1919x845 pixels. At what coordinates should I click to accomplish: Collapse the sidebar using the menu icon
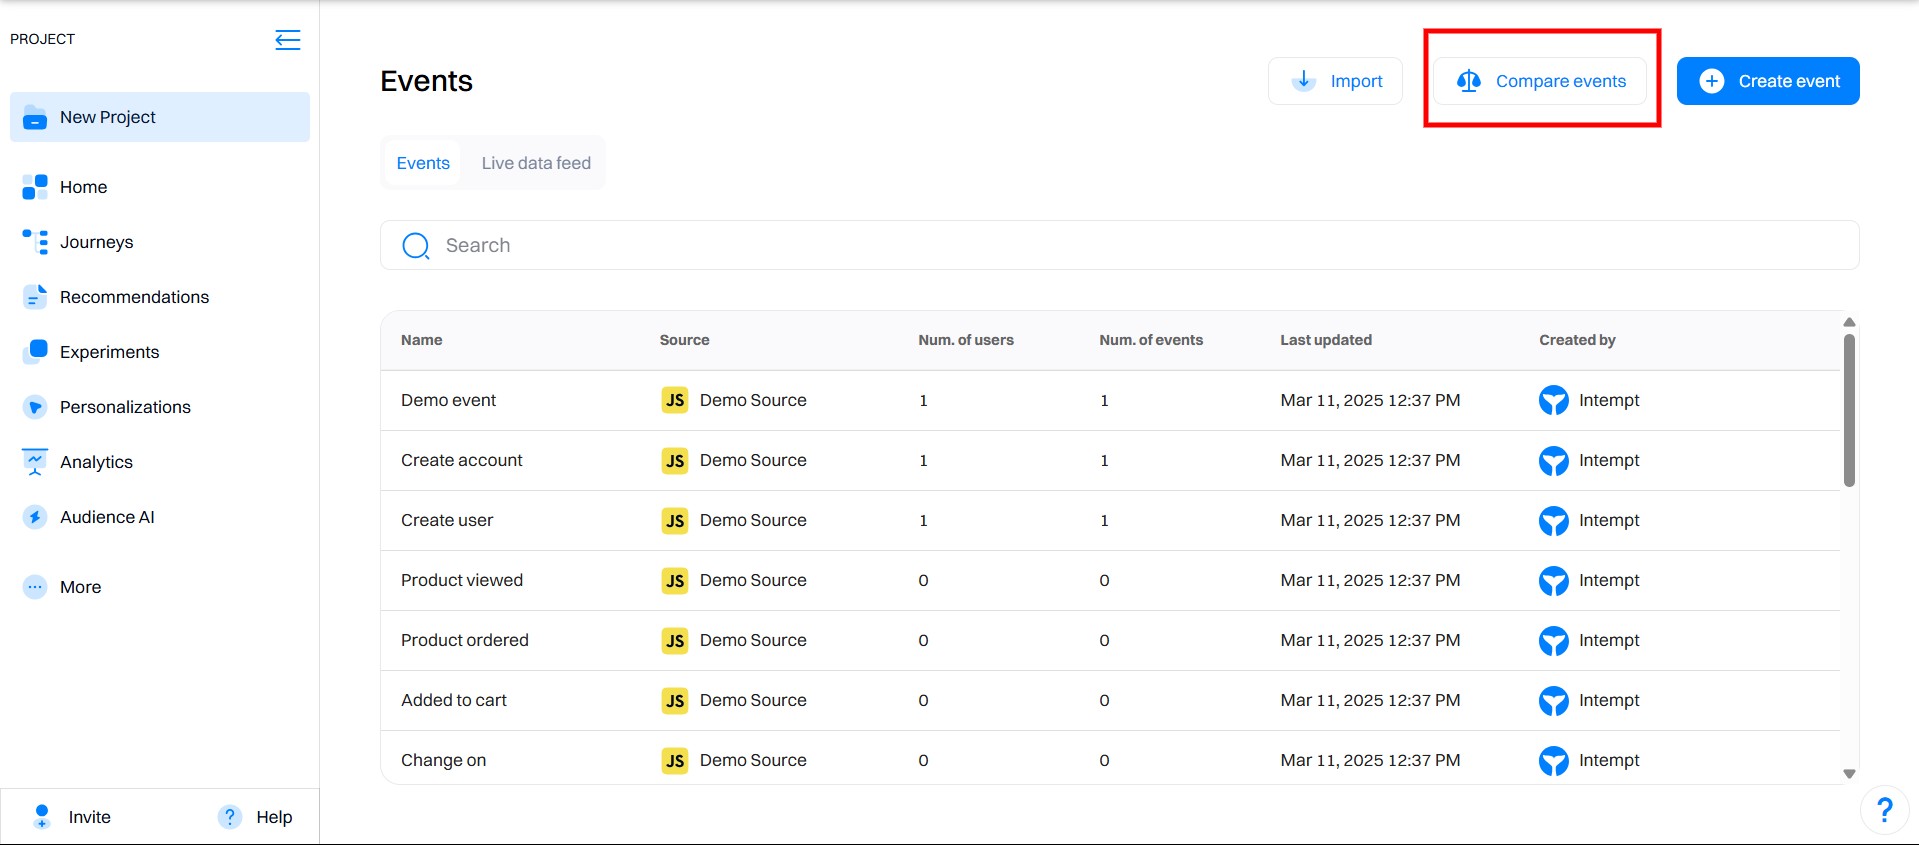(x=287, y=40)
